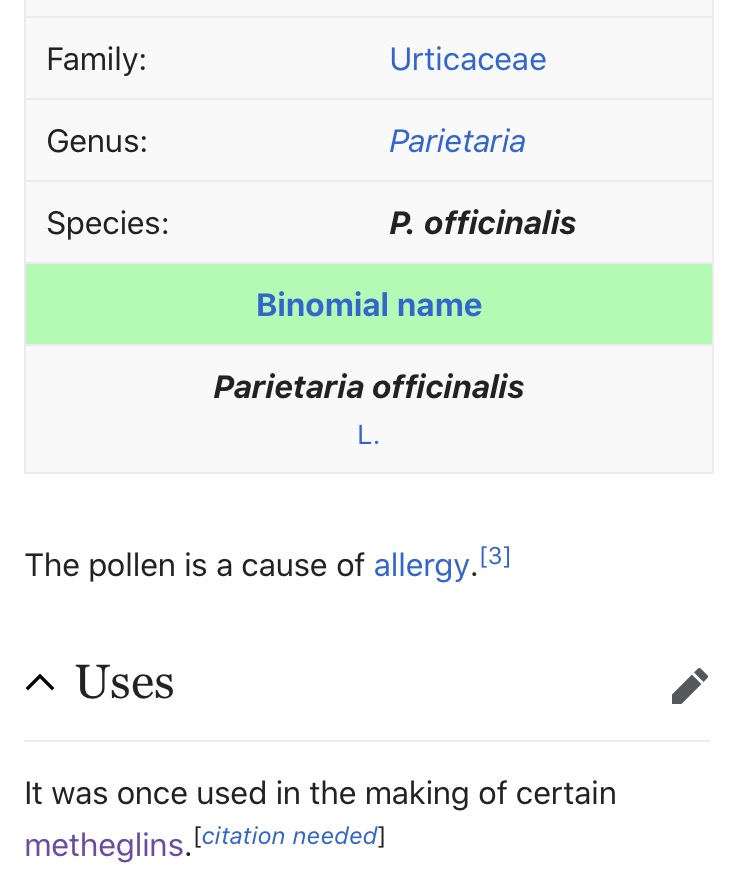Click the Species: row label
Image resolution: width=742 pixels, height=895 pixels.
pyautogui.click(x=108, y=223)
